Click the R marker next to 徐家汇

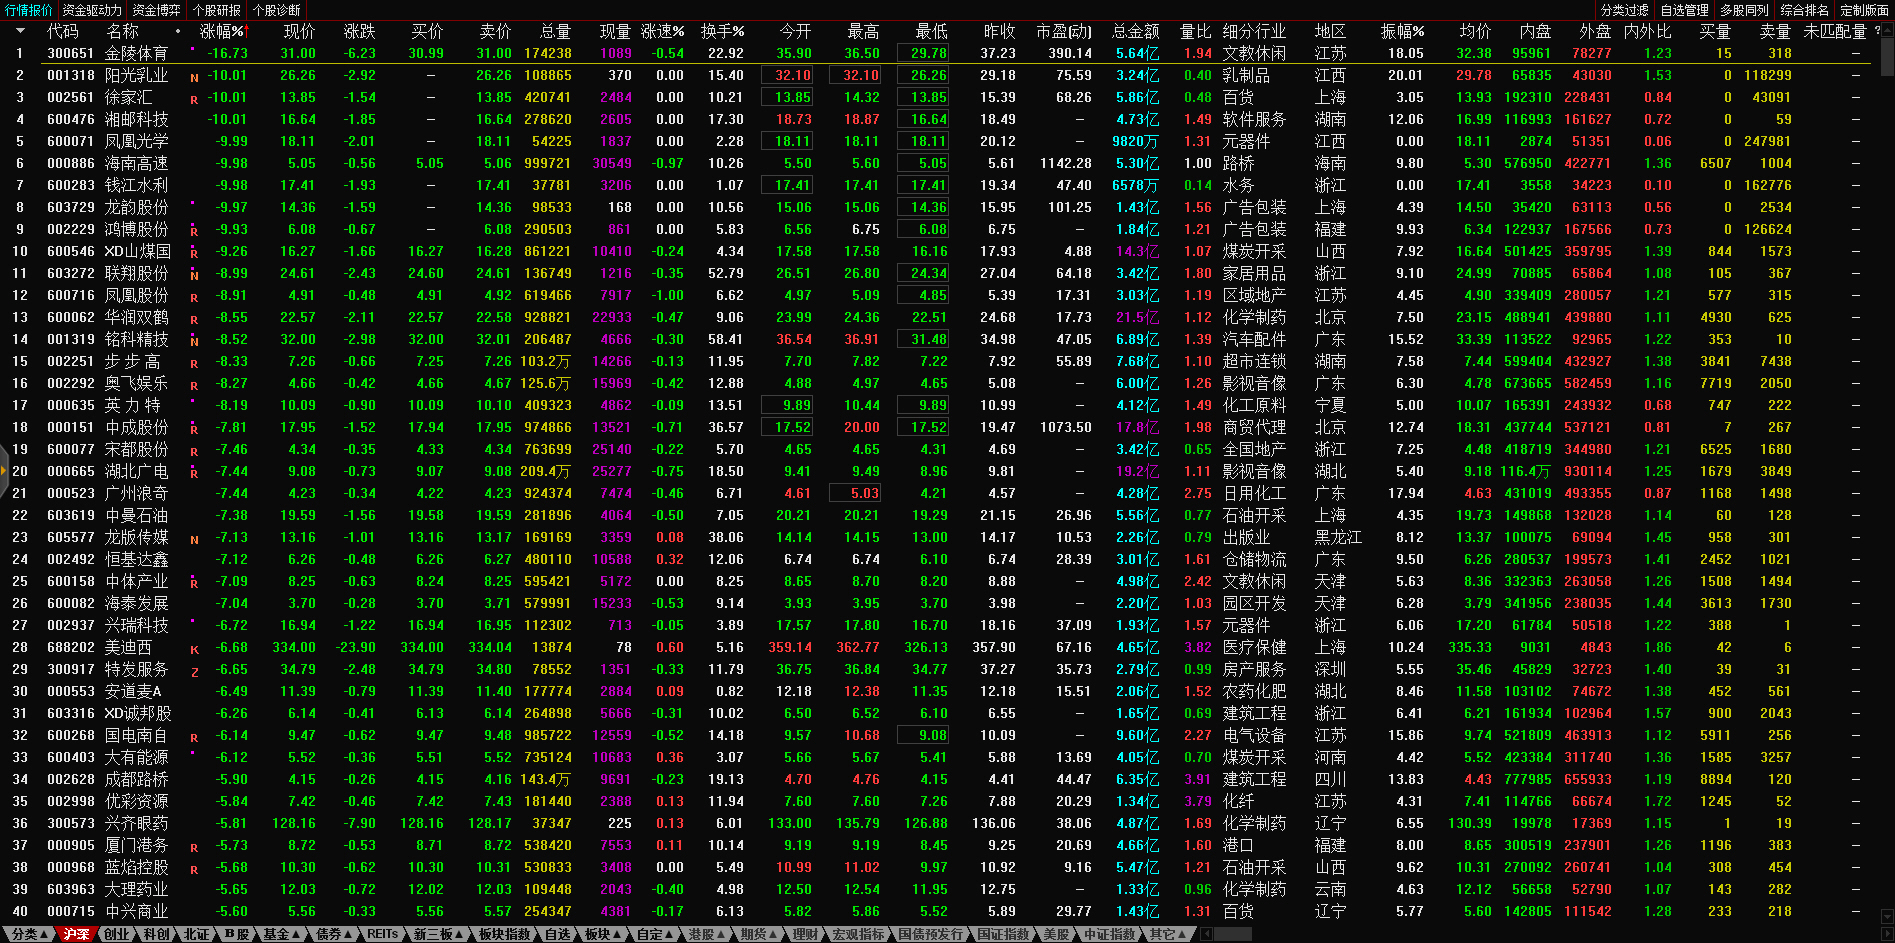(194, 99)
